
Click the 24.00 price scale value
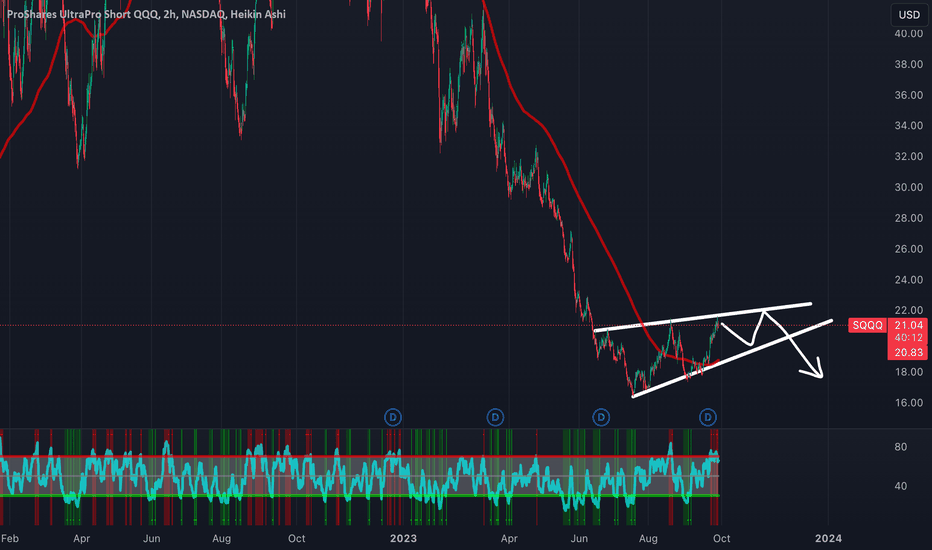point(909,279)
